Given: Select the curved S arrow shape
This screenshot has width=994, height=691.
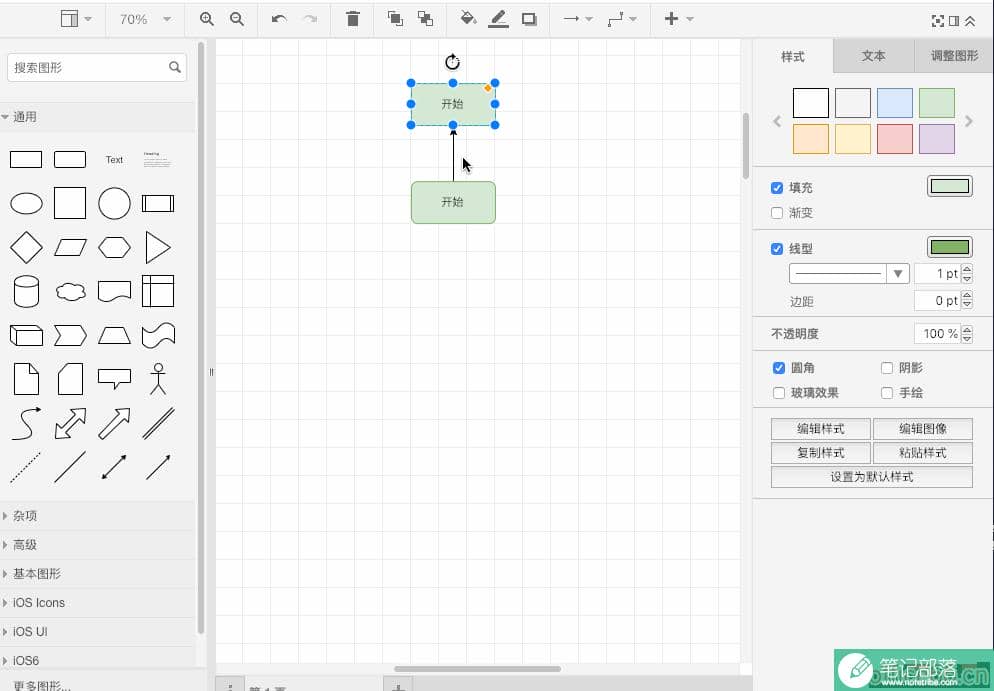Looking at the screenshot, I should (x=27, y=423).
